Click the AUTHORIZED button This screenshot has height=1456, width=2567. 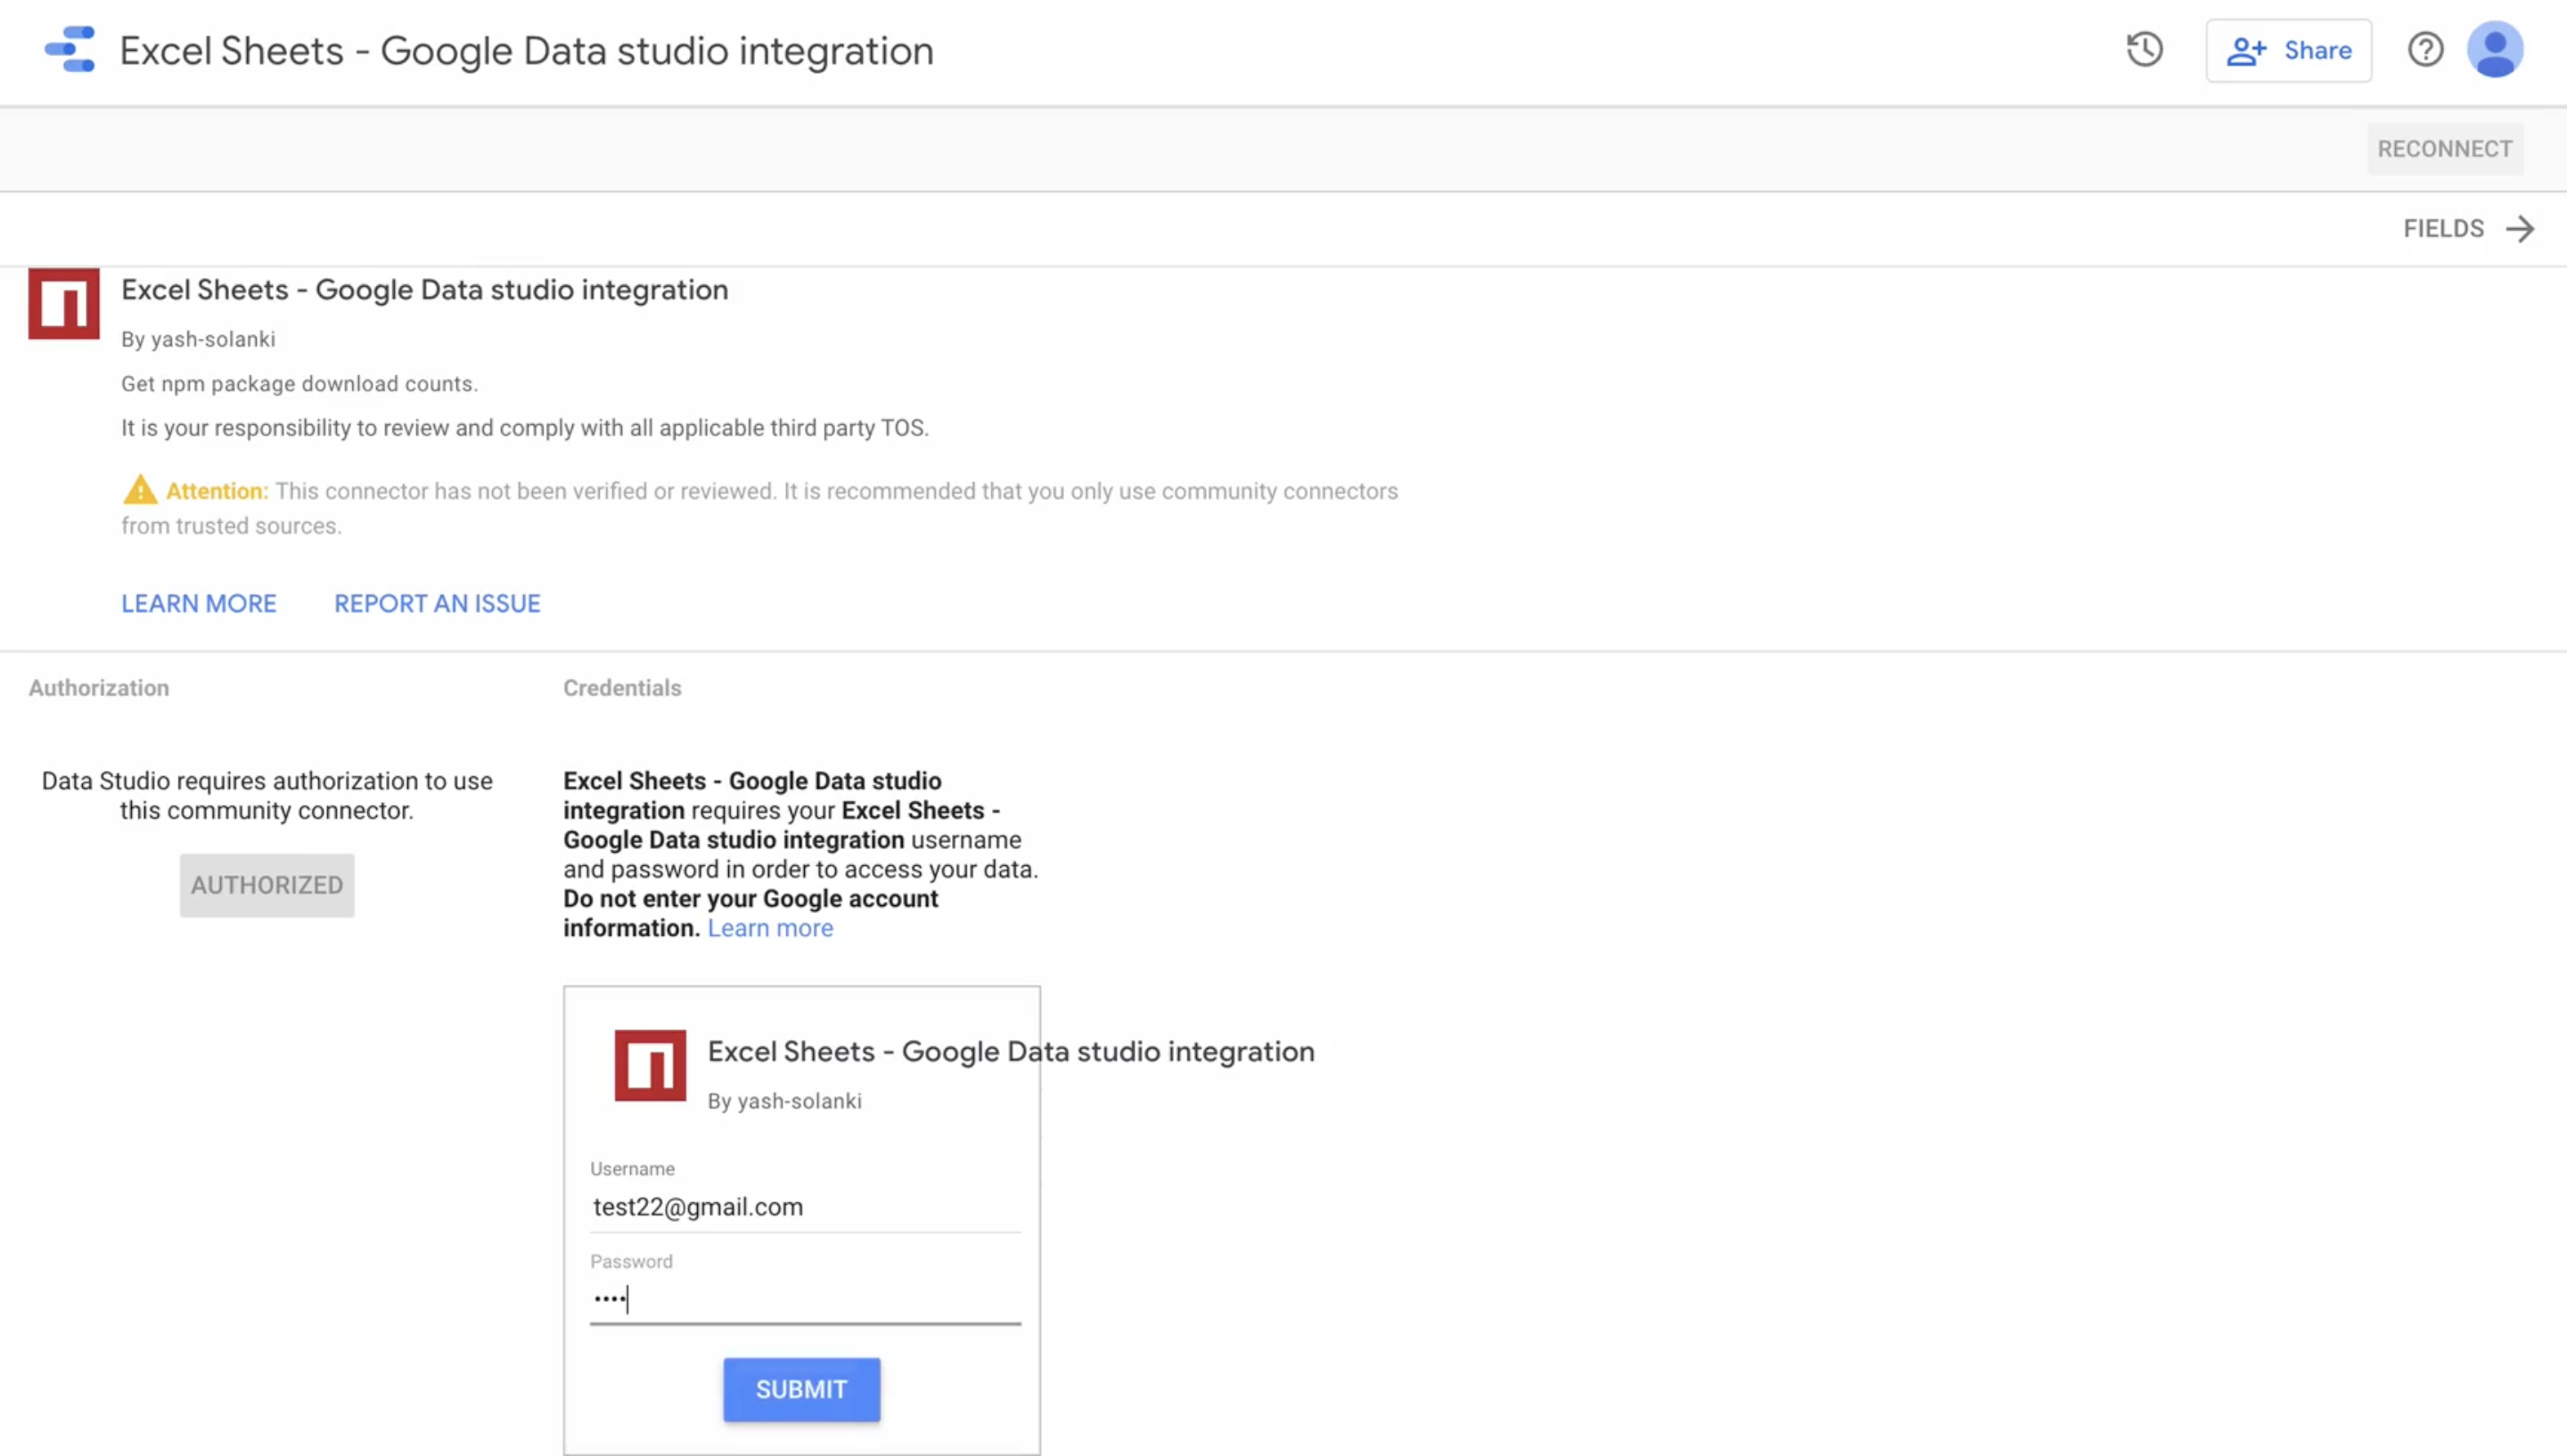[x=267, y=885]
